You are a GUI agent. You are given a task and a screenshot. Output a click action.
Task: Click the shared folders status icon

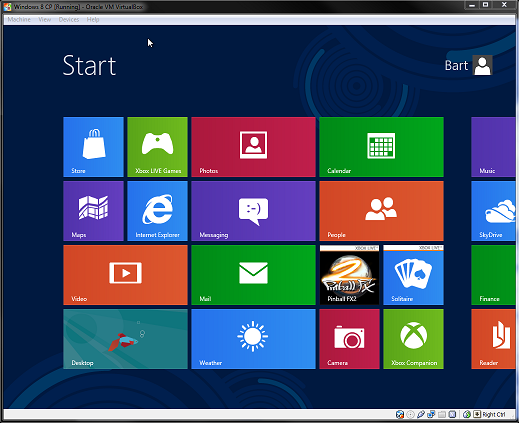[x=442, y=414]
